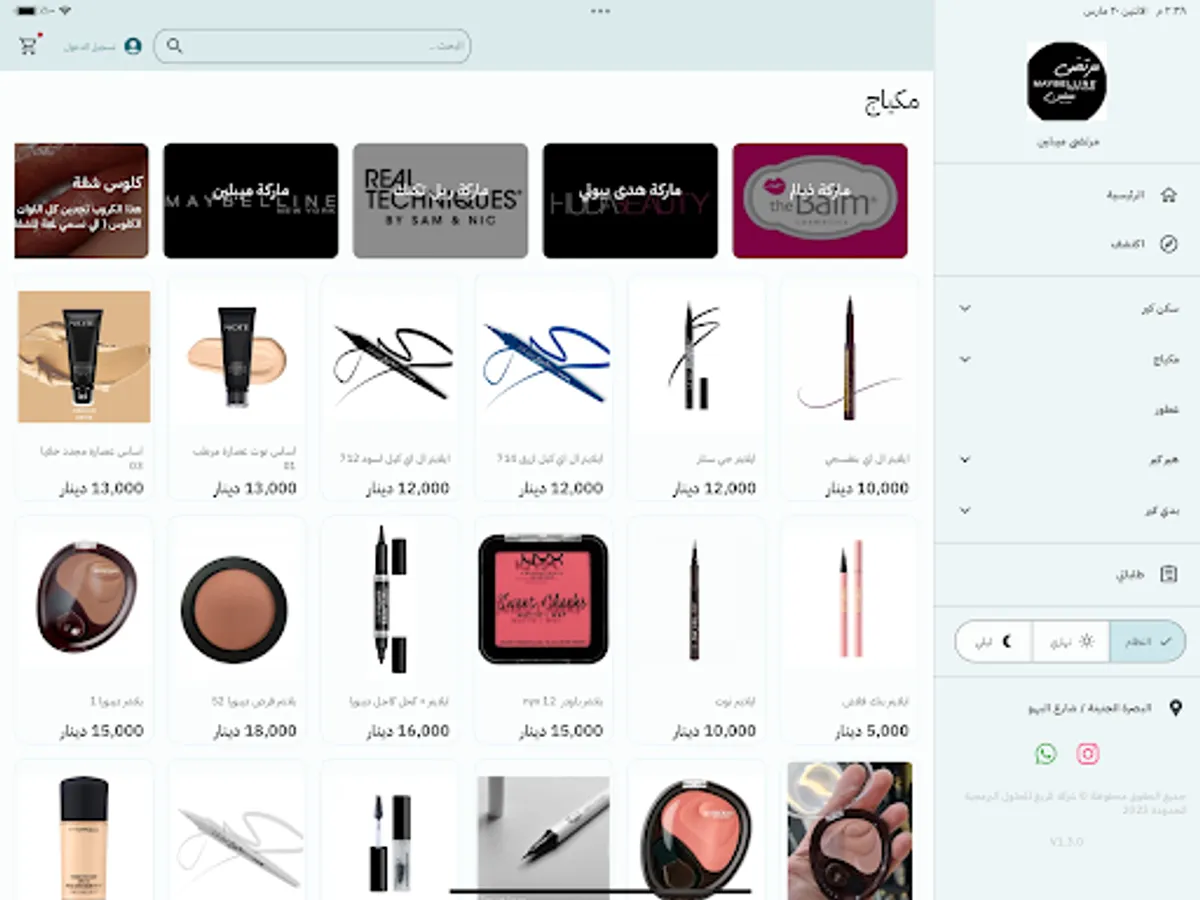Screen dimensions: 1200x900
Task: Click the location pin icon
Action: [x=1175, y=708]
